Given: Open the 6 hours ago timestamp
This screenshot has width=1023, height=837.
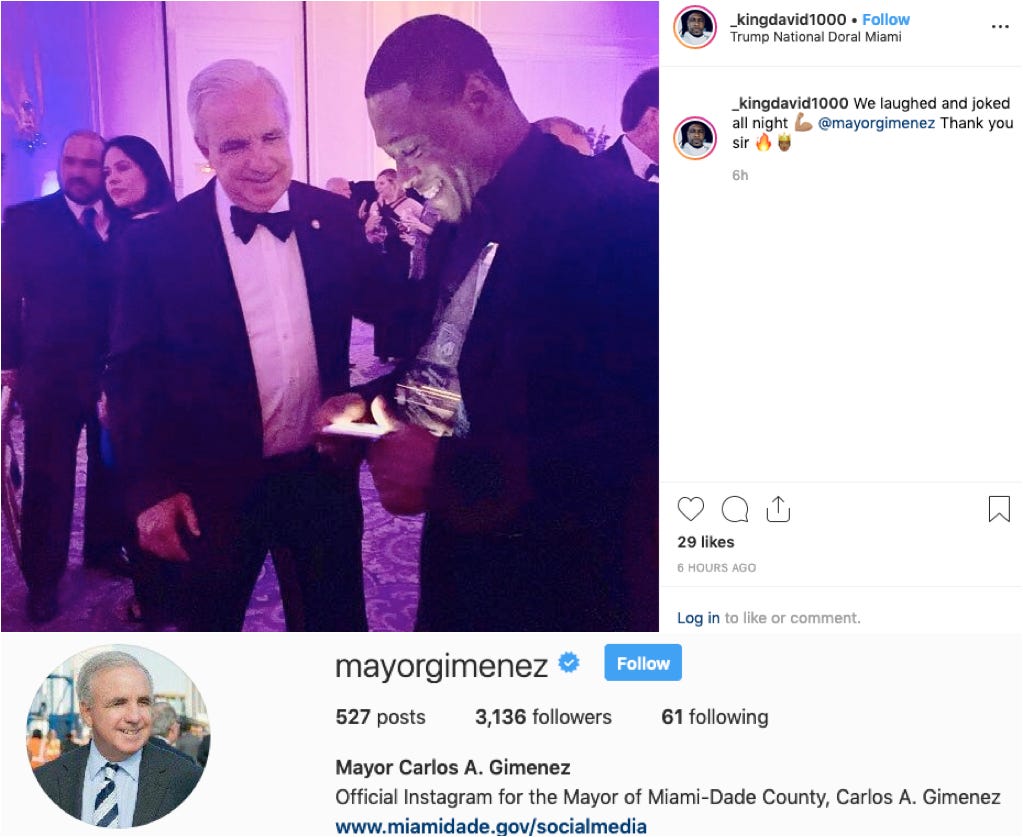Looking at the screenshot, I should coord(716,568).
